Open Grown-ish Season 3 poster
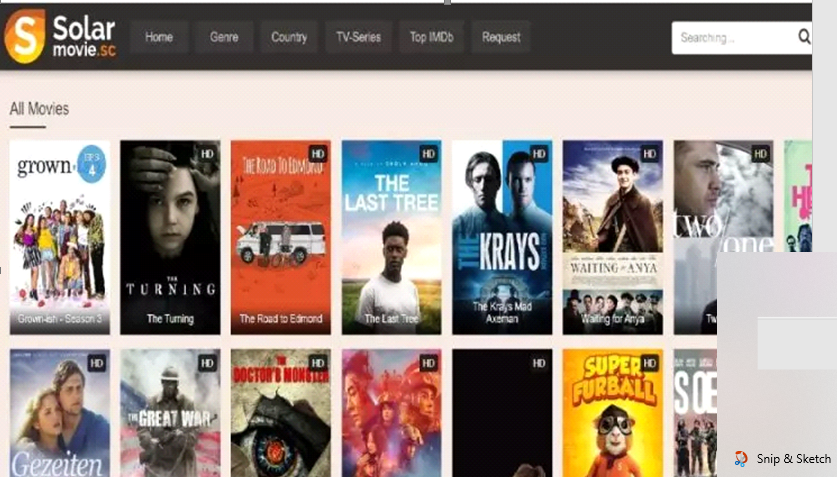 60,237
